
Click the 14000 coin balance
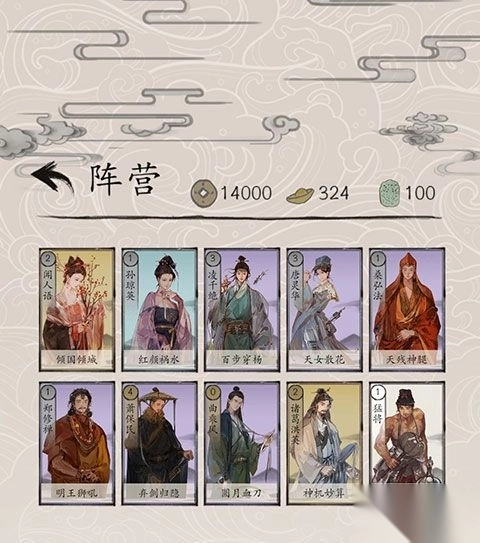[x=246, y=193]
